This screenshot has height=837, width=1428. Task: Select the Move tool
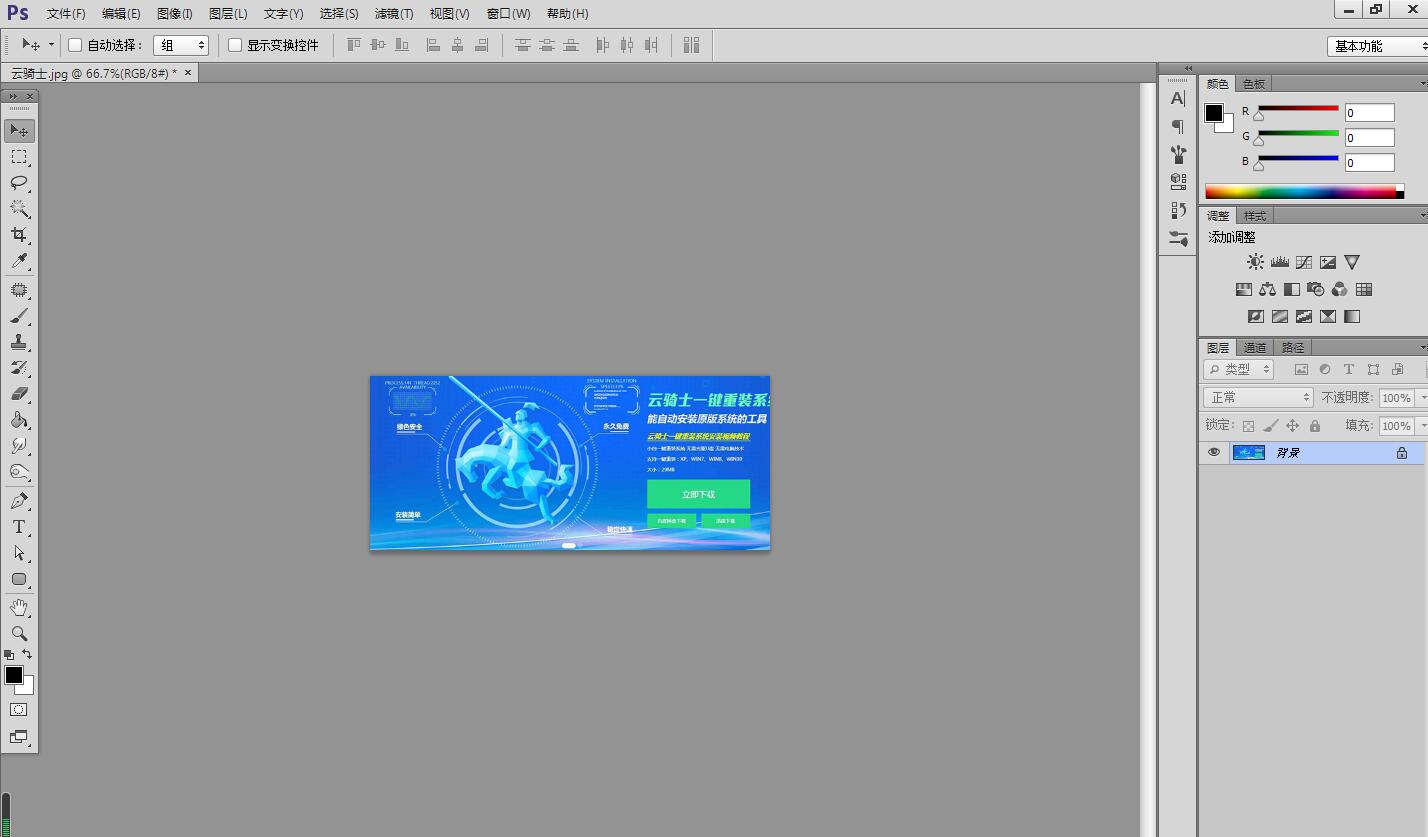point(19,131)
